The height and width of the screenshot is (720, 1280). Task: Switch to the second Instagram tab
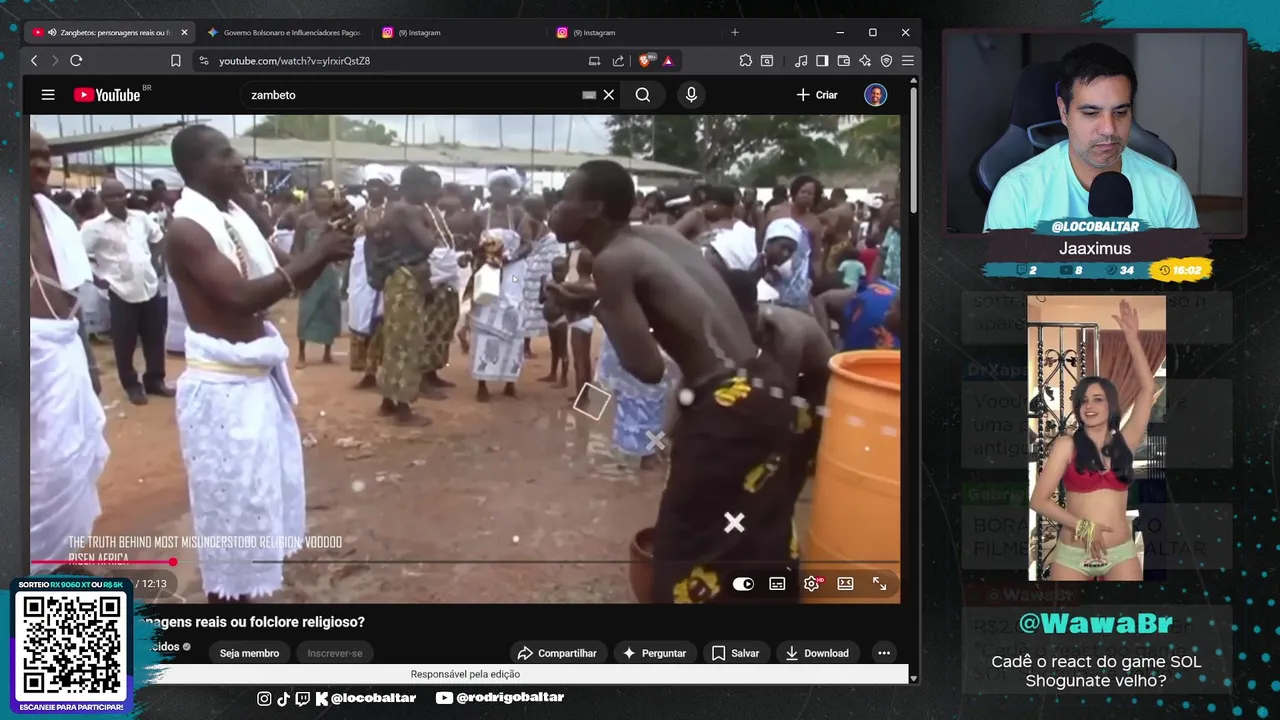(x=634, y=33)
